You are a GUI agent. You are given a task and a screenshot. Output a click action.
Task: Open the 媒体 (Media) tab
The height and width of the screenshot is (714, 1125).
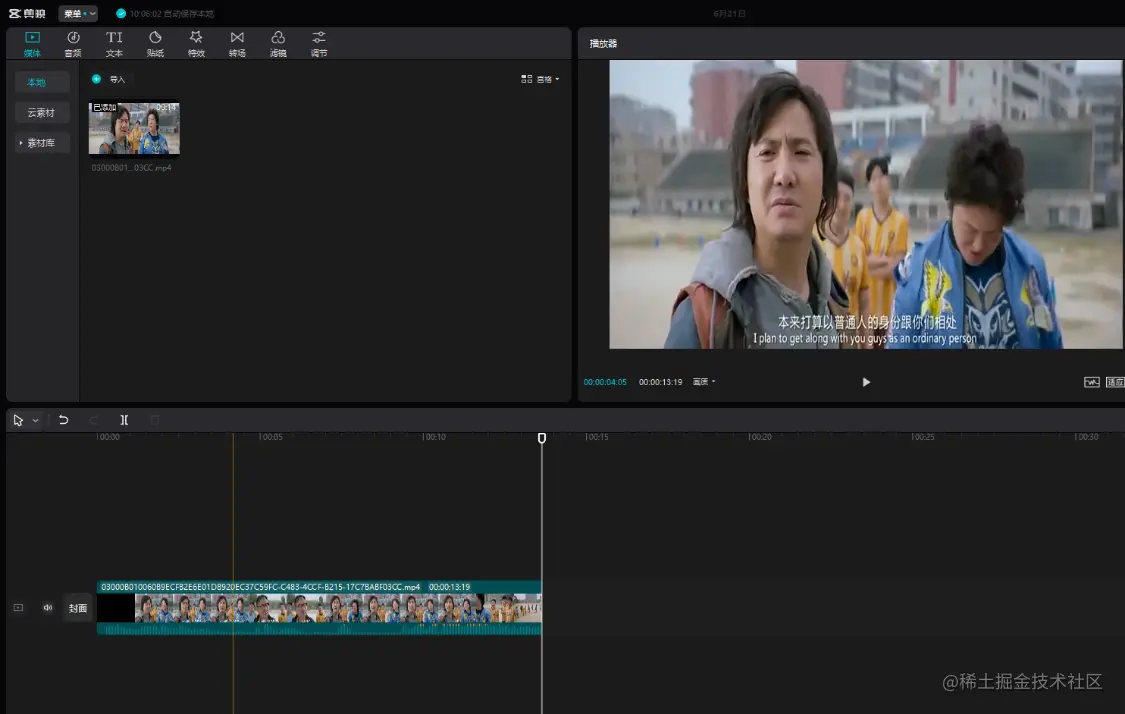[32, 44]
